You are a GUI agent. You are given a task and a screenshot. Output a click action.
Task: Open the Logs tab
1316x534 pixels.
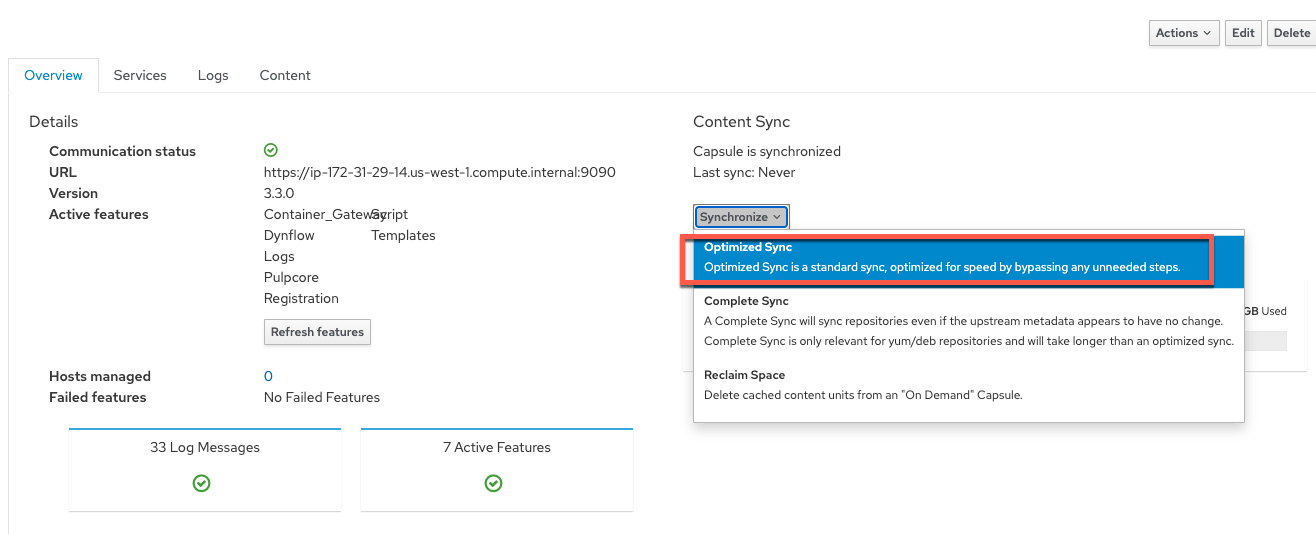[213, 75]
